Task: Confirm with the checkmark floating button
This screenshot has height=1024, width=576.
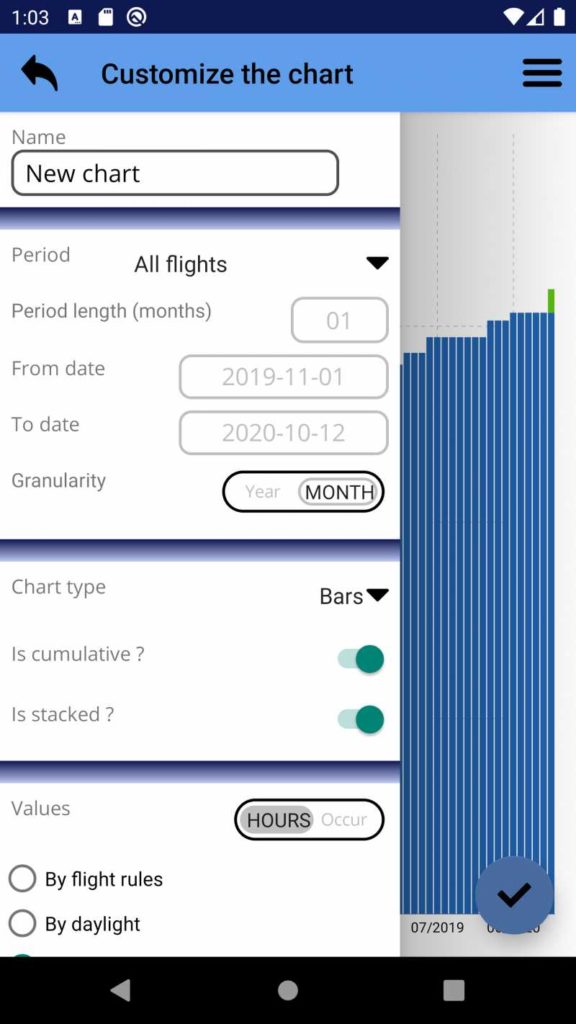Action: 514,895
